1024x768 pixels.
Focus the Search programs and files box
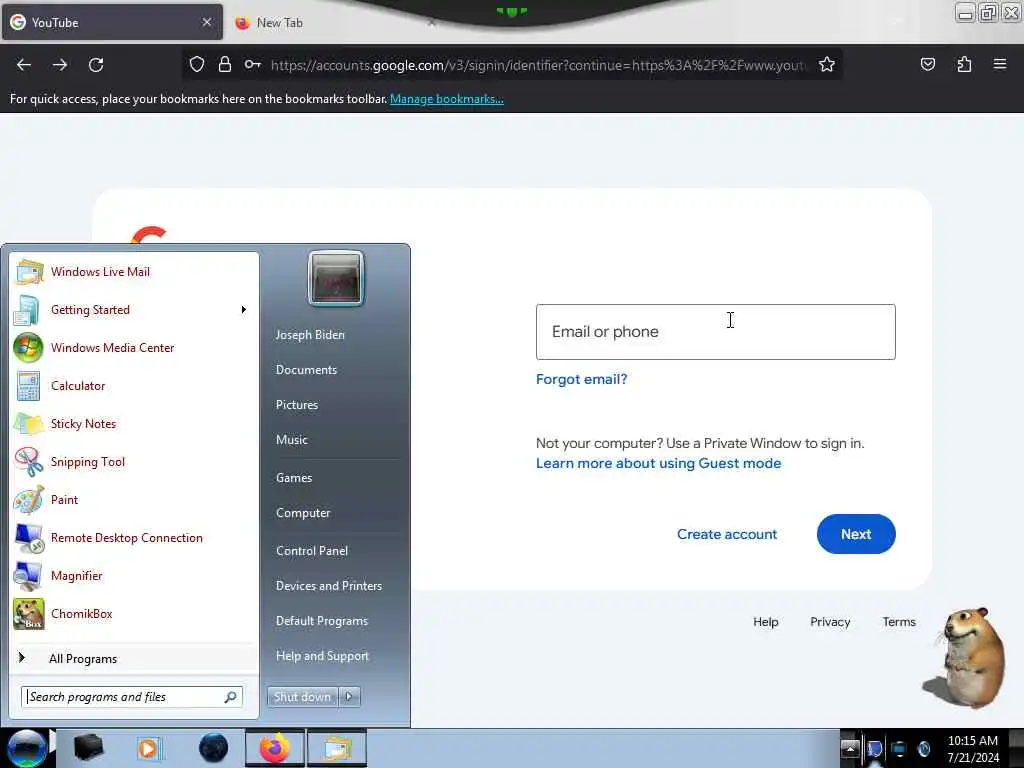tap(131, 697)
